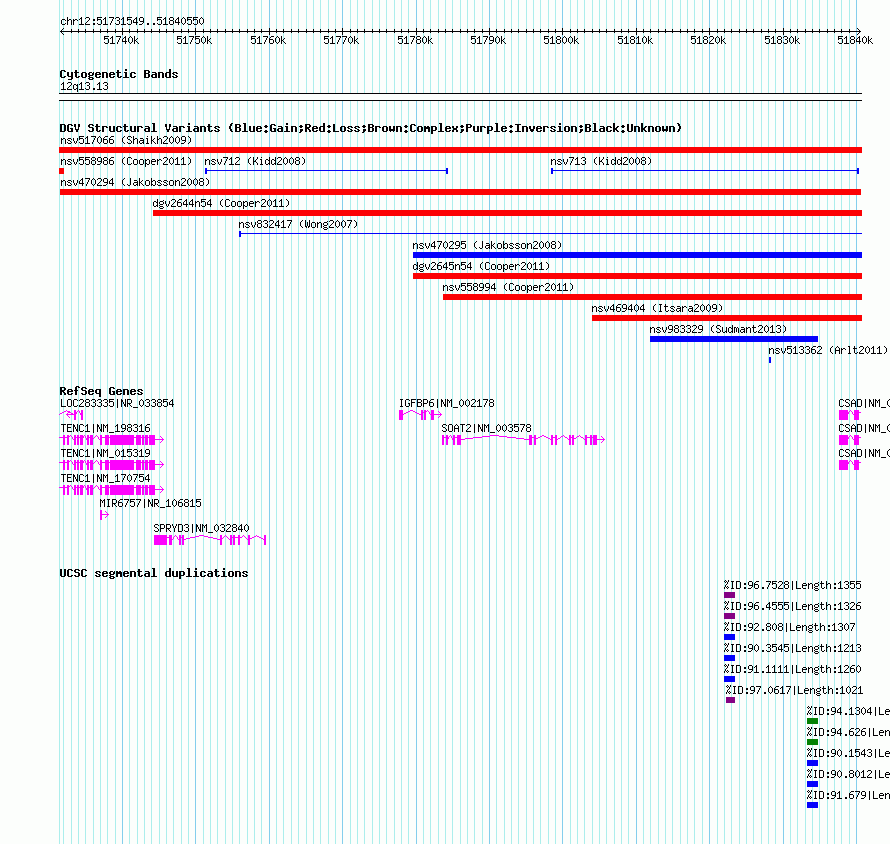Click the nsv832417 (Wong2007) label
The width and height of the screenshot is (890, 844).
pyautogui.click(x=299, y=224)
